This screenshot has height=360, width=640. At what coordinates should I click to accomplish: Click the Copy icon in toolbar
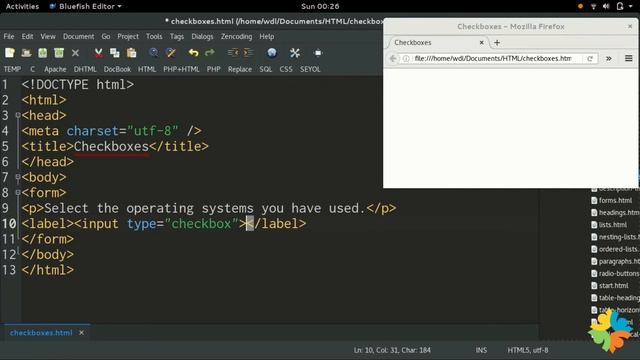coord(115,53)
